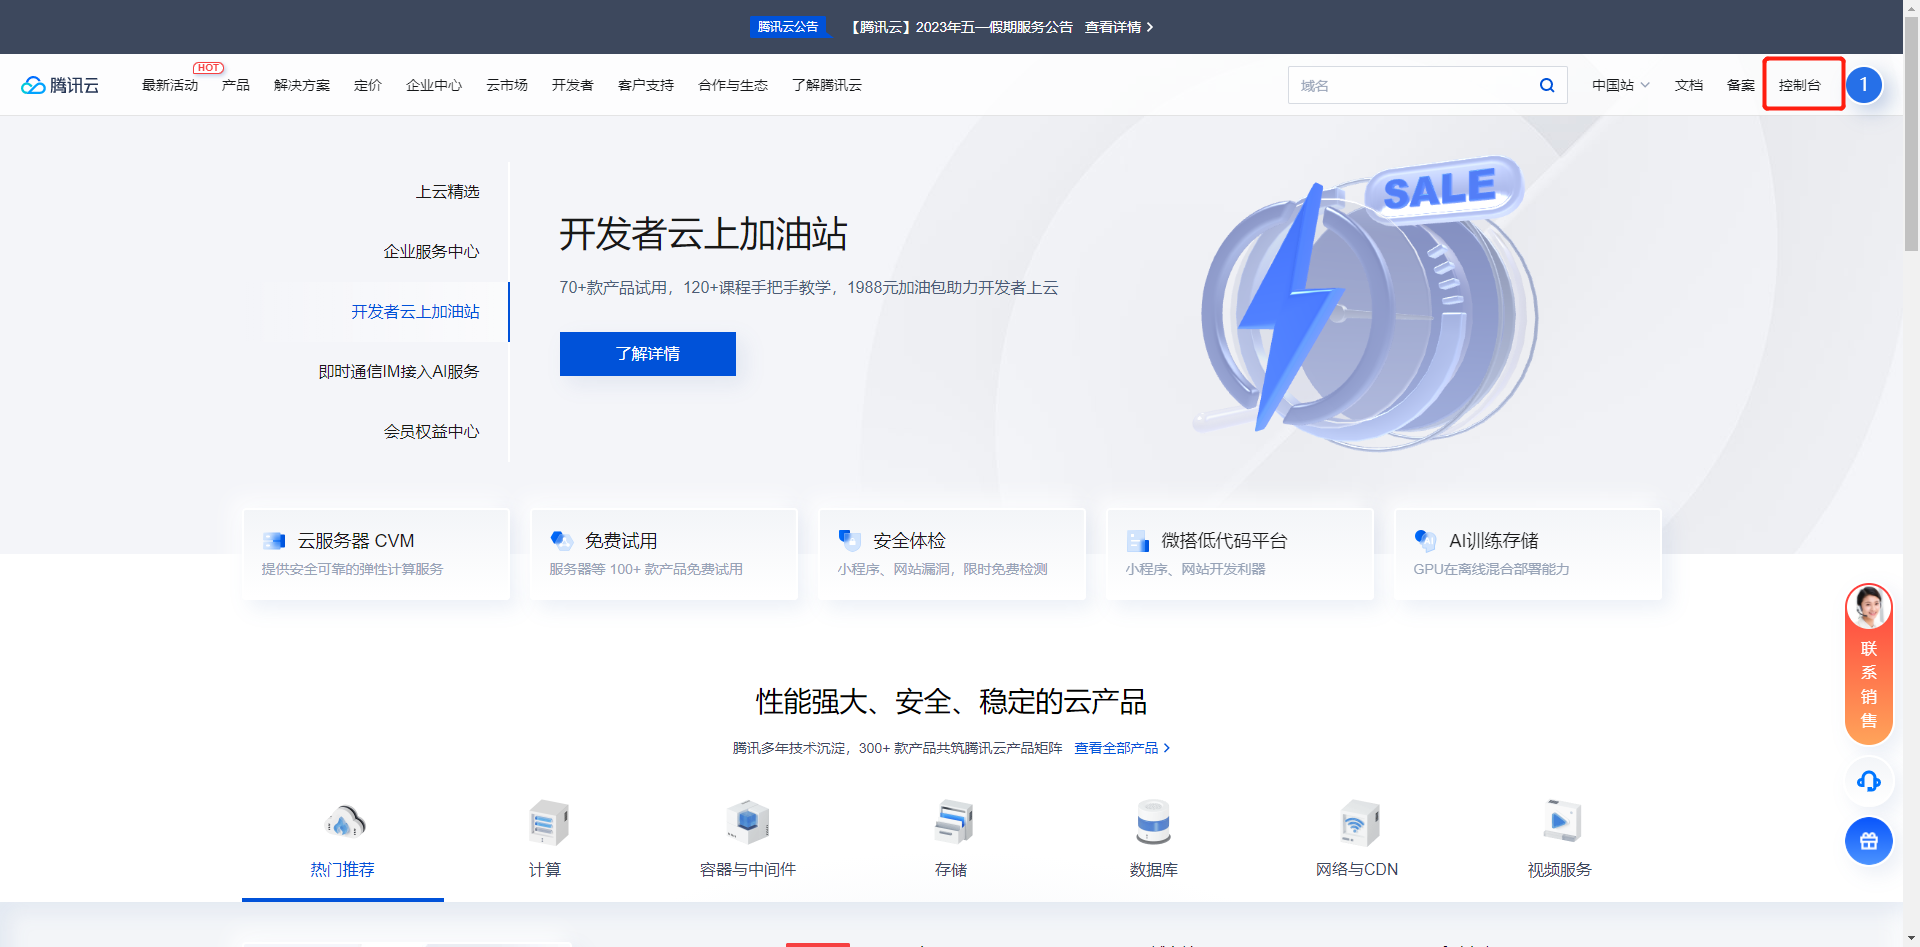Click heading 开发者云上加油站
Screen dimensions: 1920x947
(x=703, y=234)
